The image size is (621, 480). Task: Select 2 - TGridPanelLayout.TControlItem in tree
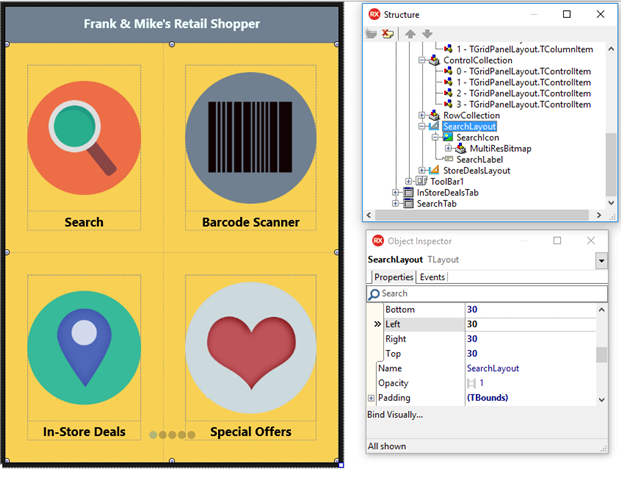tap(523, 93)
